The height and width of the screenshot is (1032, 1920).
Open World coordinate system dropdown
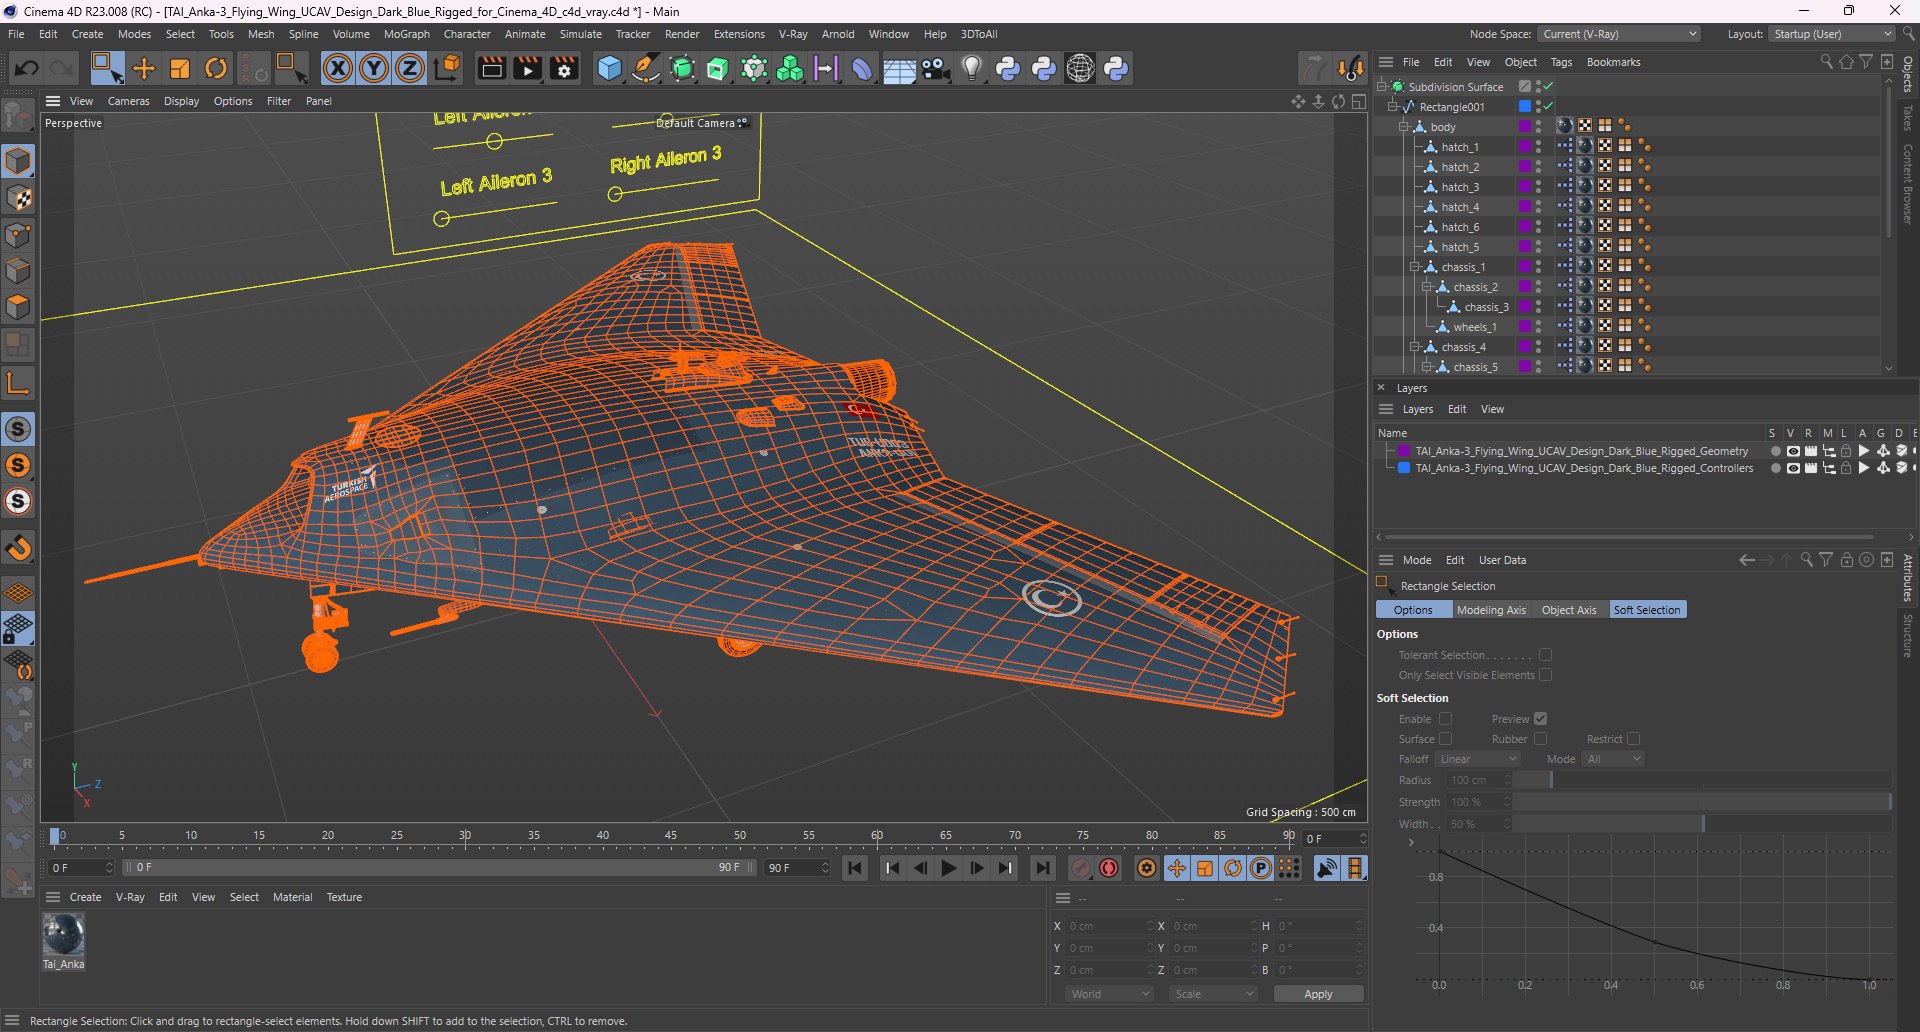point(1109,994)
